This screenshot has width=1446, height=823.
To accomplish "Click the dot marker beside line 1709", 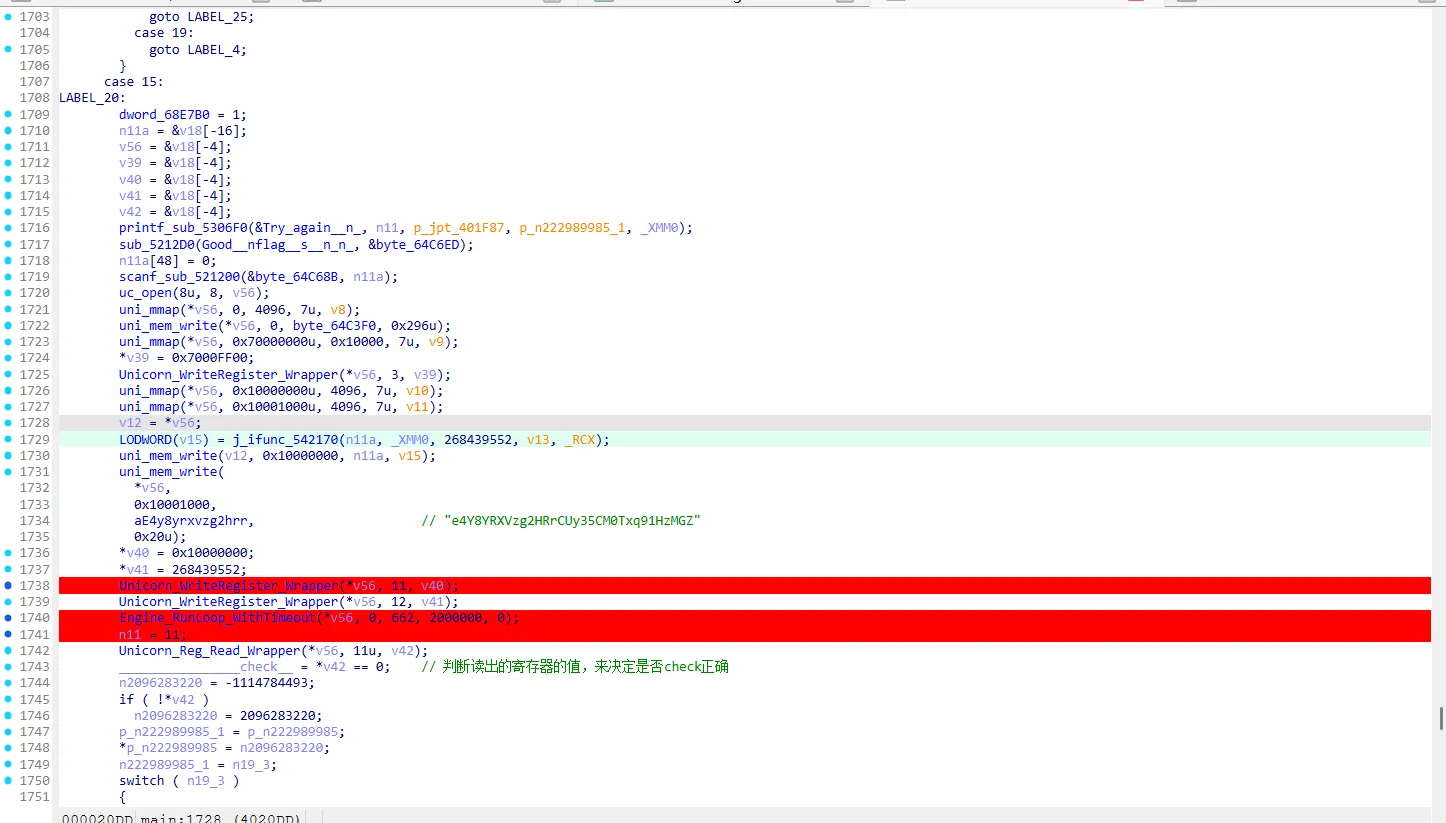I will [9, 114].
